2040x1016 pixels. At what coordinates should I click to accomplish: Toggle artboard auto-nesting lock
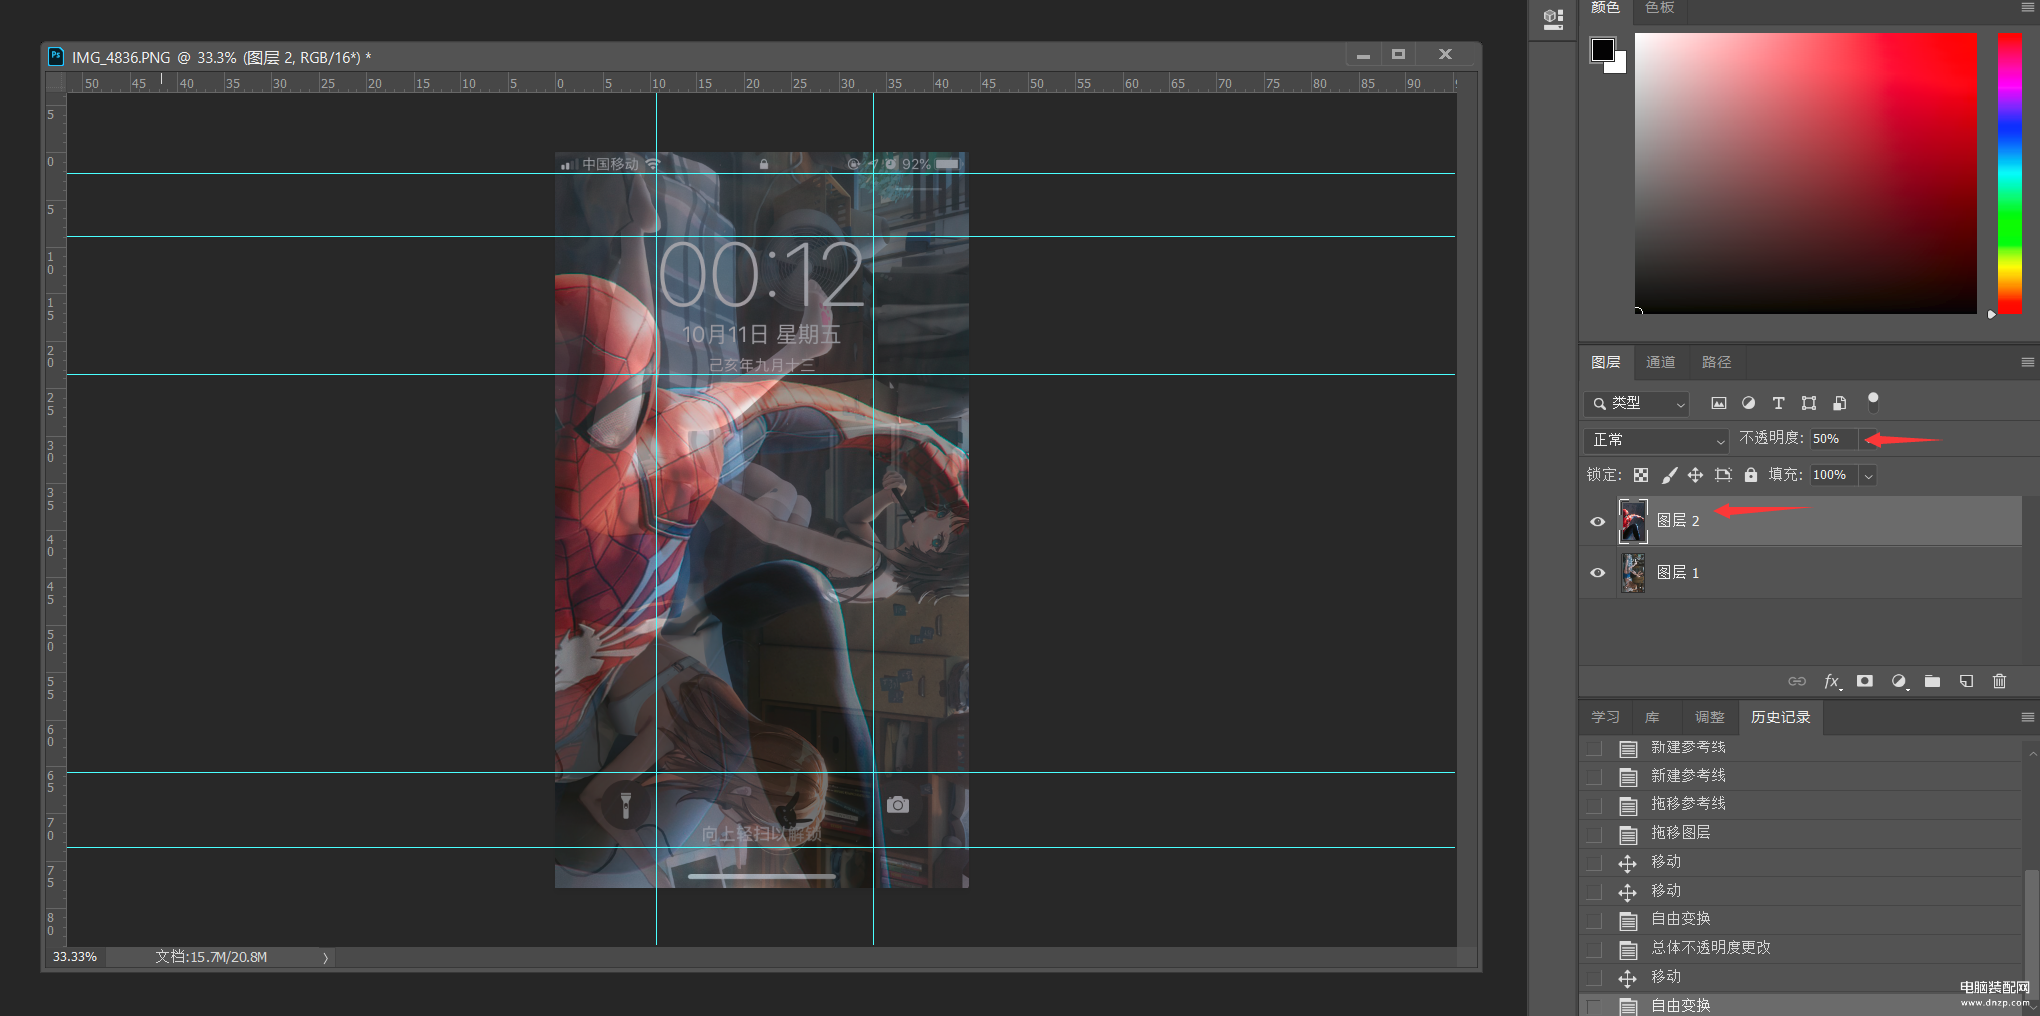[1722, 475]
